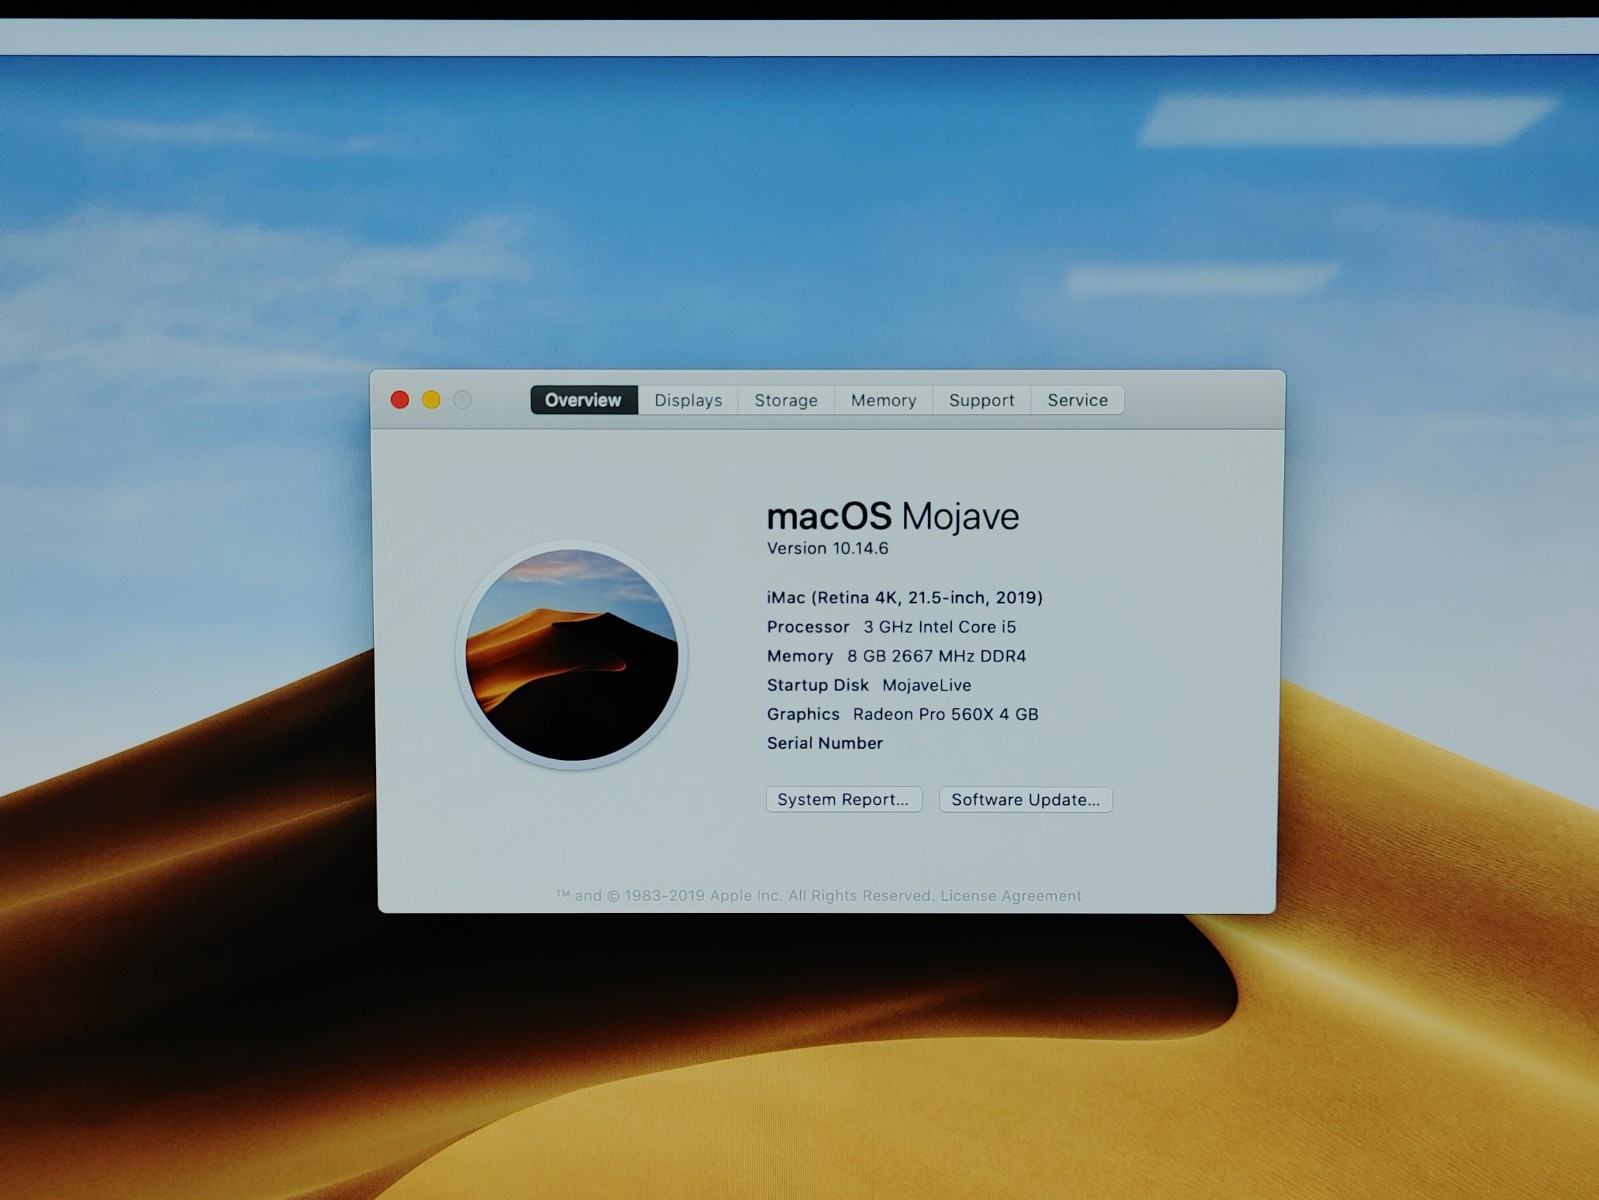Click the Startup Disk MojaveLive line
The width and height of the screenshot is (1599, 1200).
coord(869,685)
